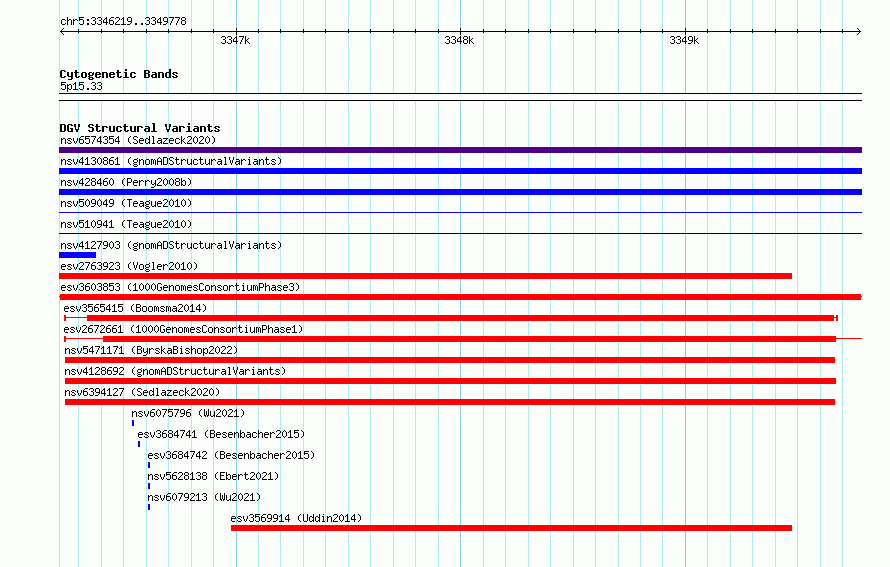The height and width of the screenshot is (567, 890).
Task: Select nsv509049 (Teague2010) label
Action: tap(126, 203)
